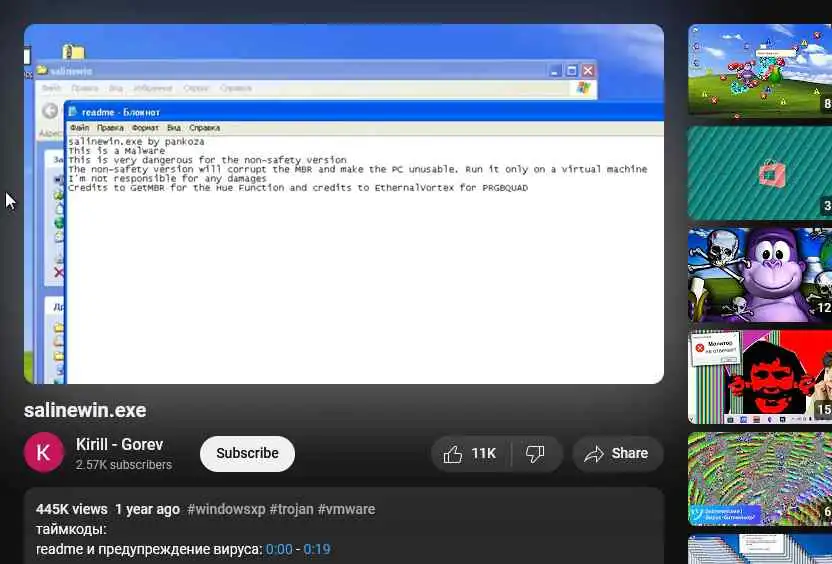Viewport: 832px width, 564px height.
Task: Open the purple BonziBuddy gorilla thumbnail
Action: tap(760, 275)
